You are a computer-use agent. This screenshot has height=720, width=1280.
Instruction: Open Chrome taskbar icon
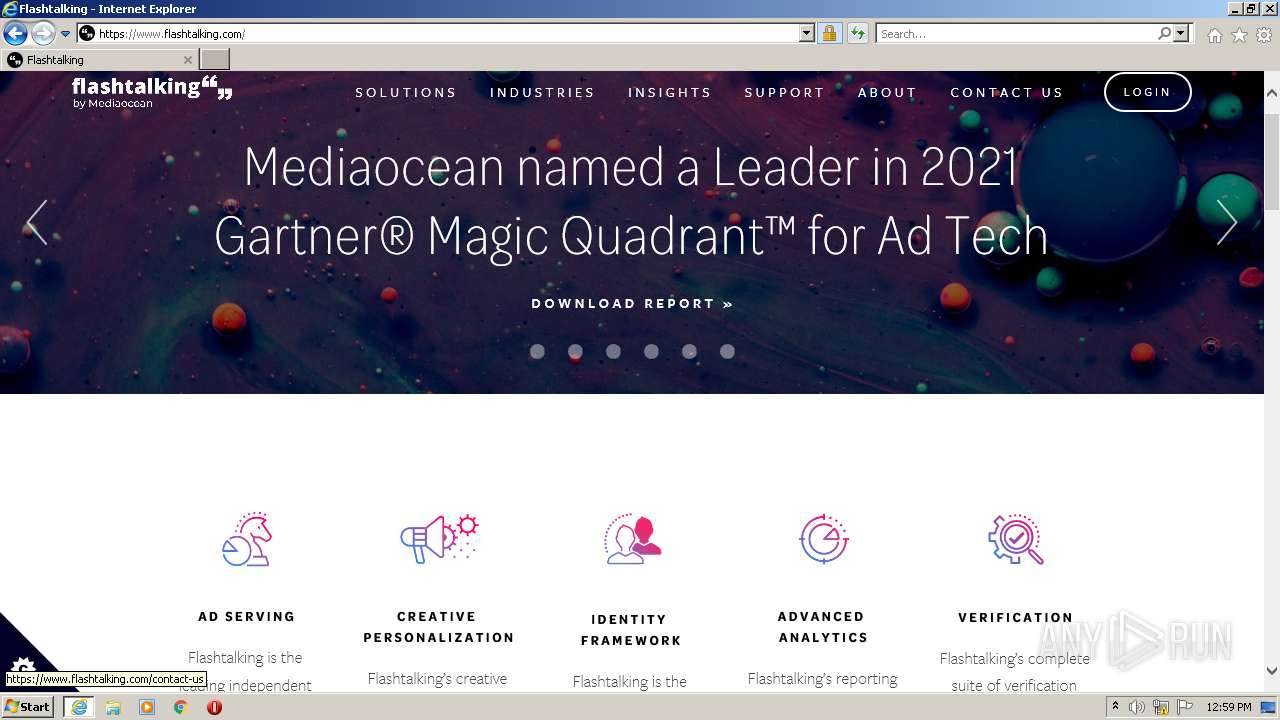pos(181,707)
